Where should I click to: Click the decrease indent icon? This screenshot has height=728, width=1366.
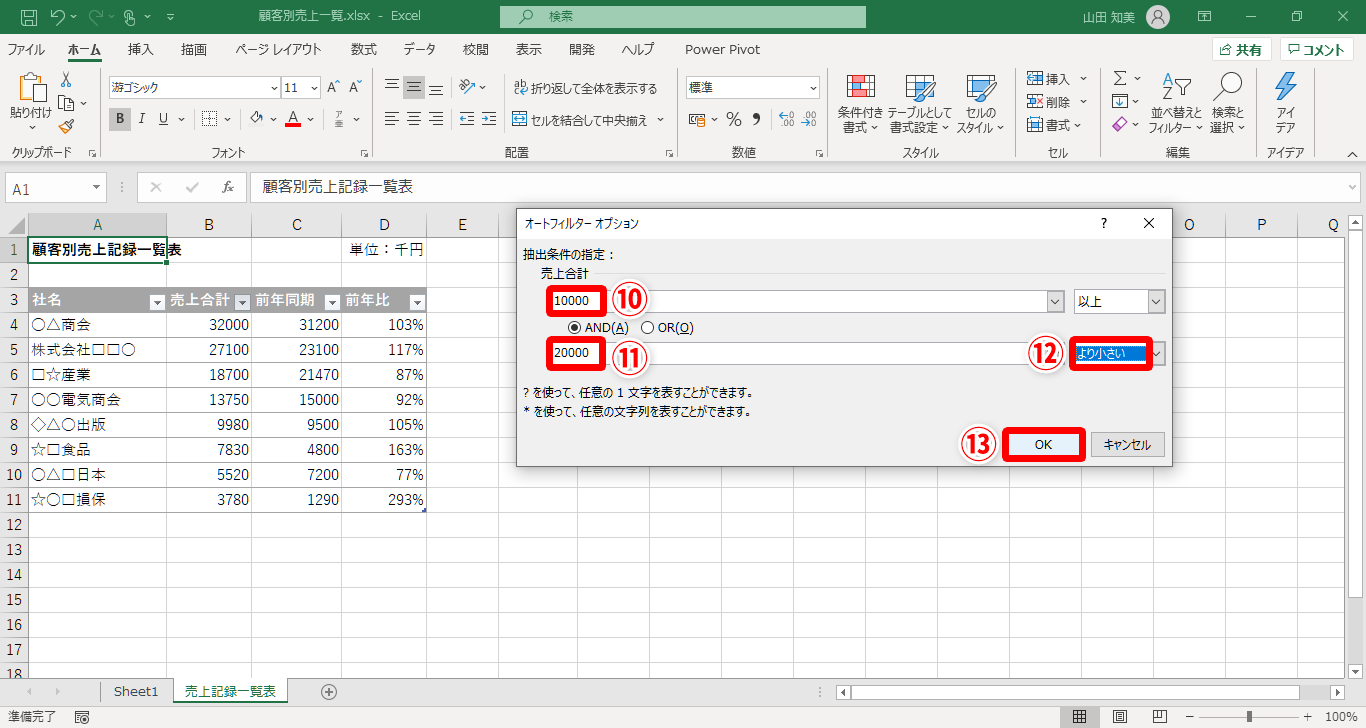click(467, 119)
